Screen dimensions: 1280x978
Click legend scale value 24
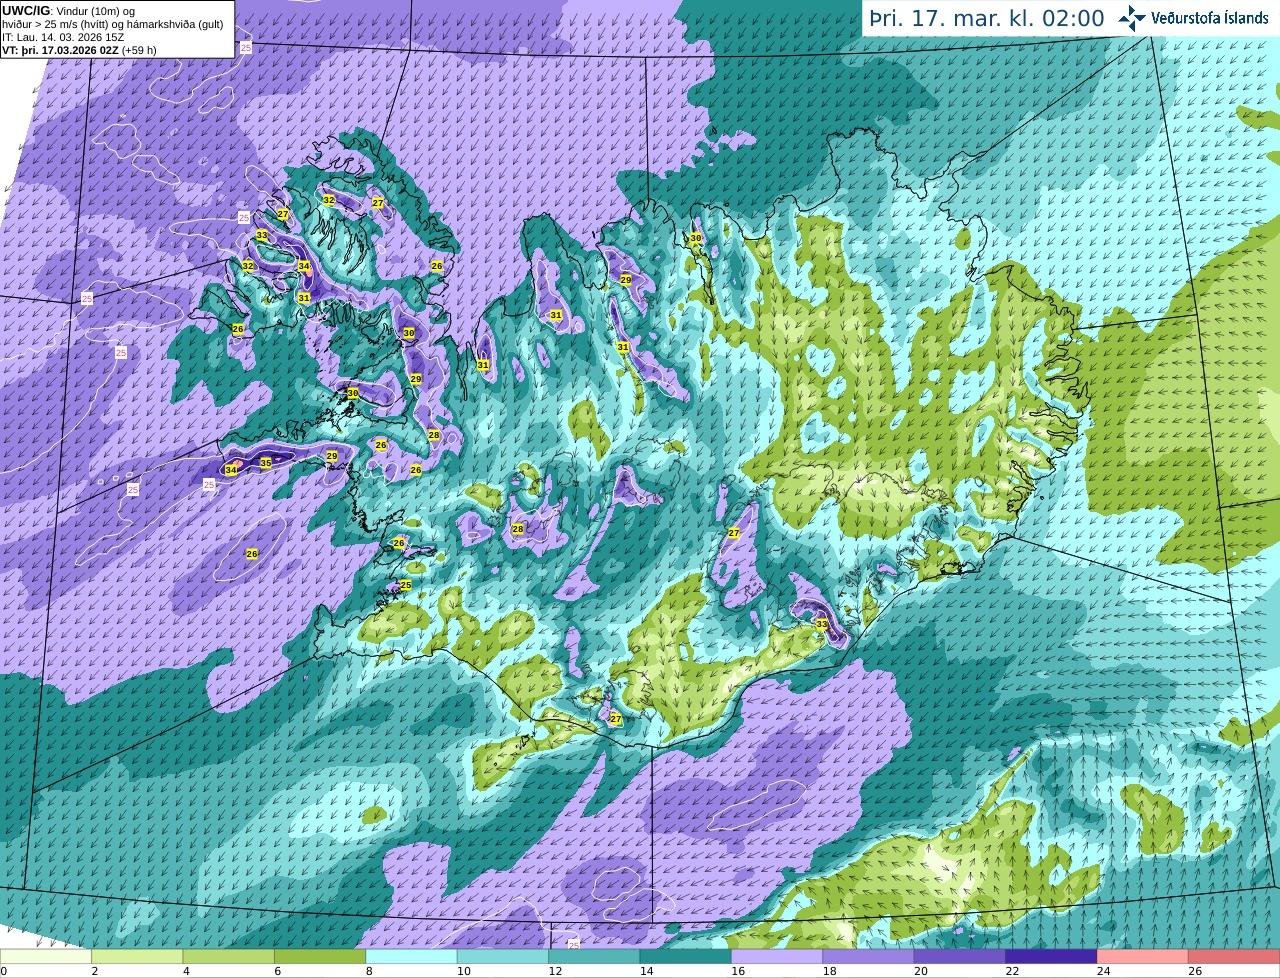pos(1104,971)
